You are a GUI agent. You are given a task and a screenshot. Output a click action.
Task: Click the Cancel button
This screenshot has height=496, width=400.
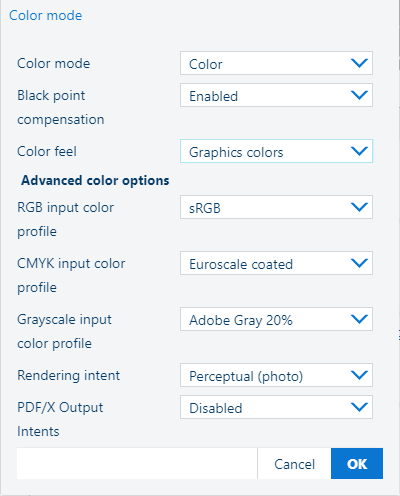294,464
